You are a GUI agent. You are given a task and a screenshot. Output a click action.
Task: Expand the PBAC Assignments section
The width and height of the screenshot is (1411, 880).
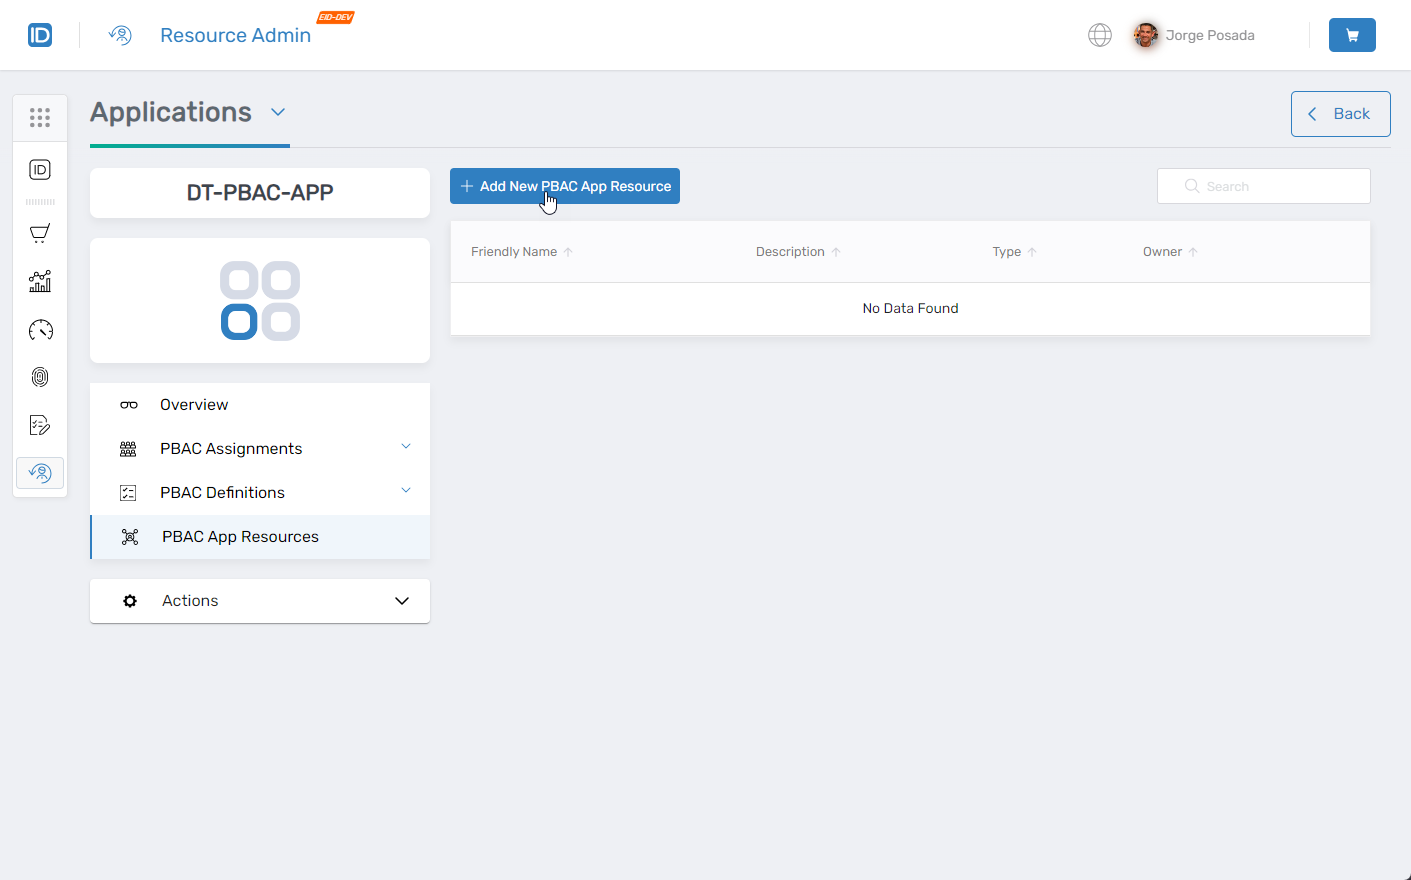click(x=230, y=448)
